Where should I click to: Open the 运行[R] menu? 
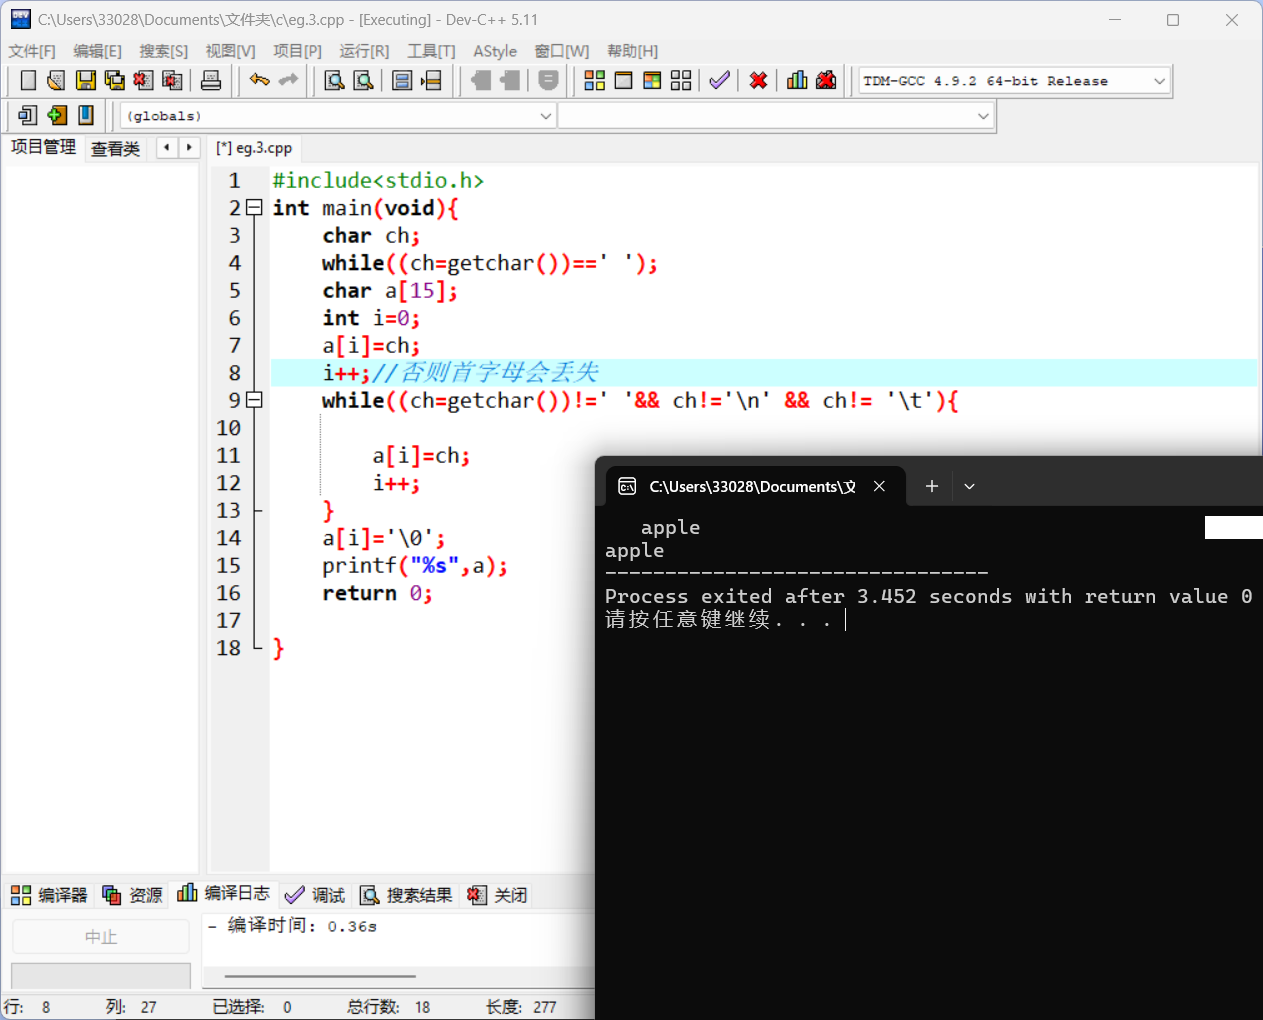tap(364, 51)
